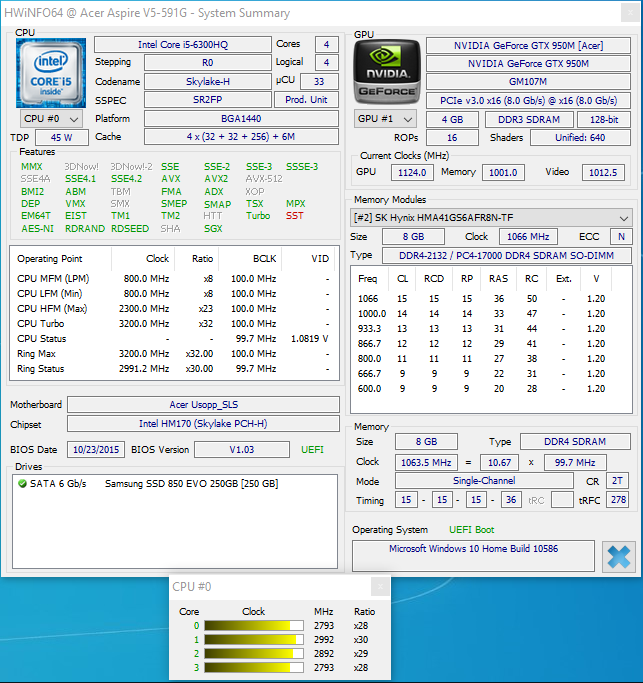Click the NVIDIA GeForce logo

386,71
